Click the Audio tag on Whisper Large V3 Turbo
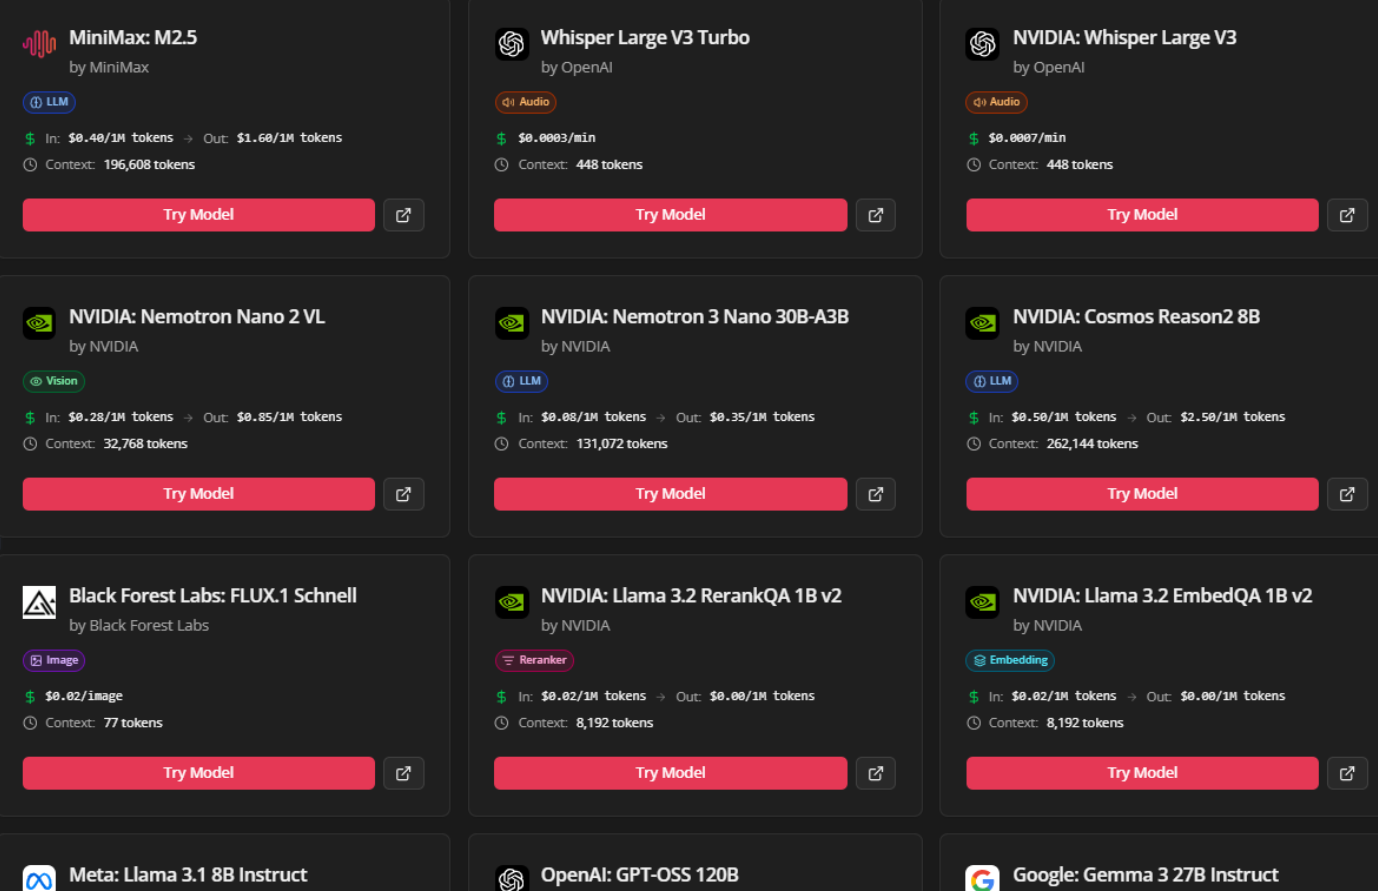The width and height of the screenshot is (1378, 891). coord(526,102)
